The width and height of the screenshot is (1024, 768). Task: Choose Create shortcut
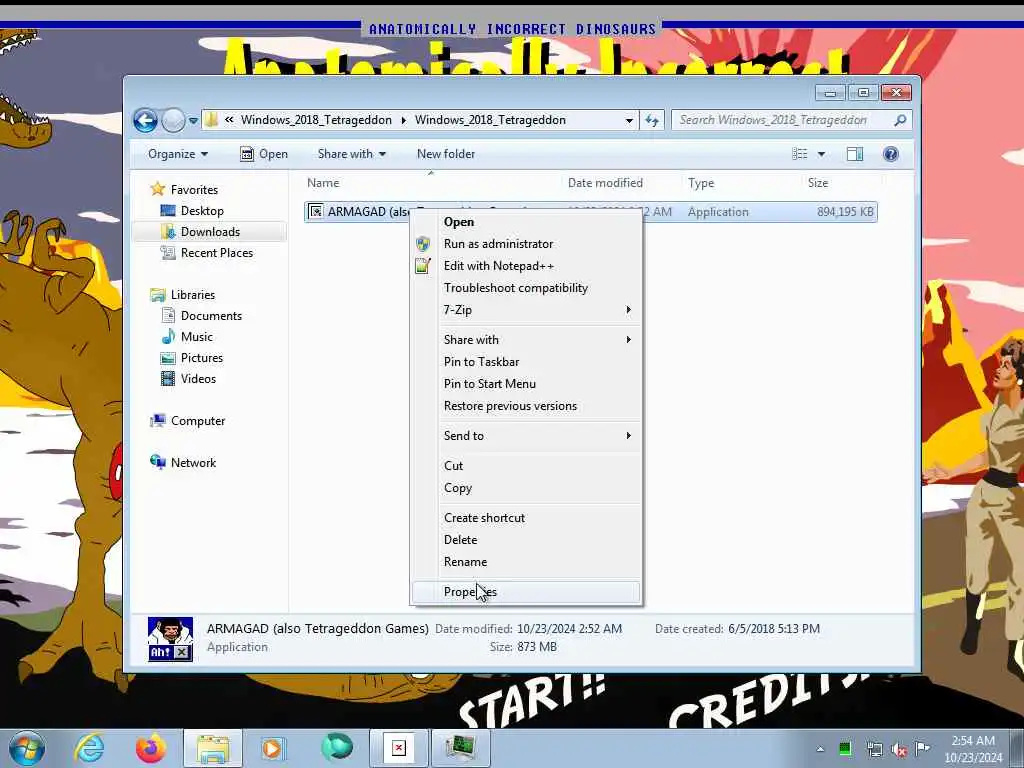(x=526, y=518)
